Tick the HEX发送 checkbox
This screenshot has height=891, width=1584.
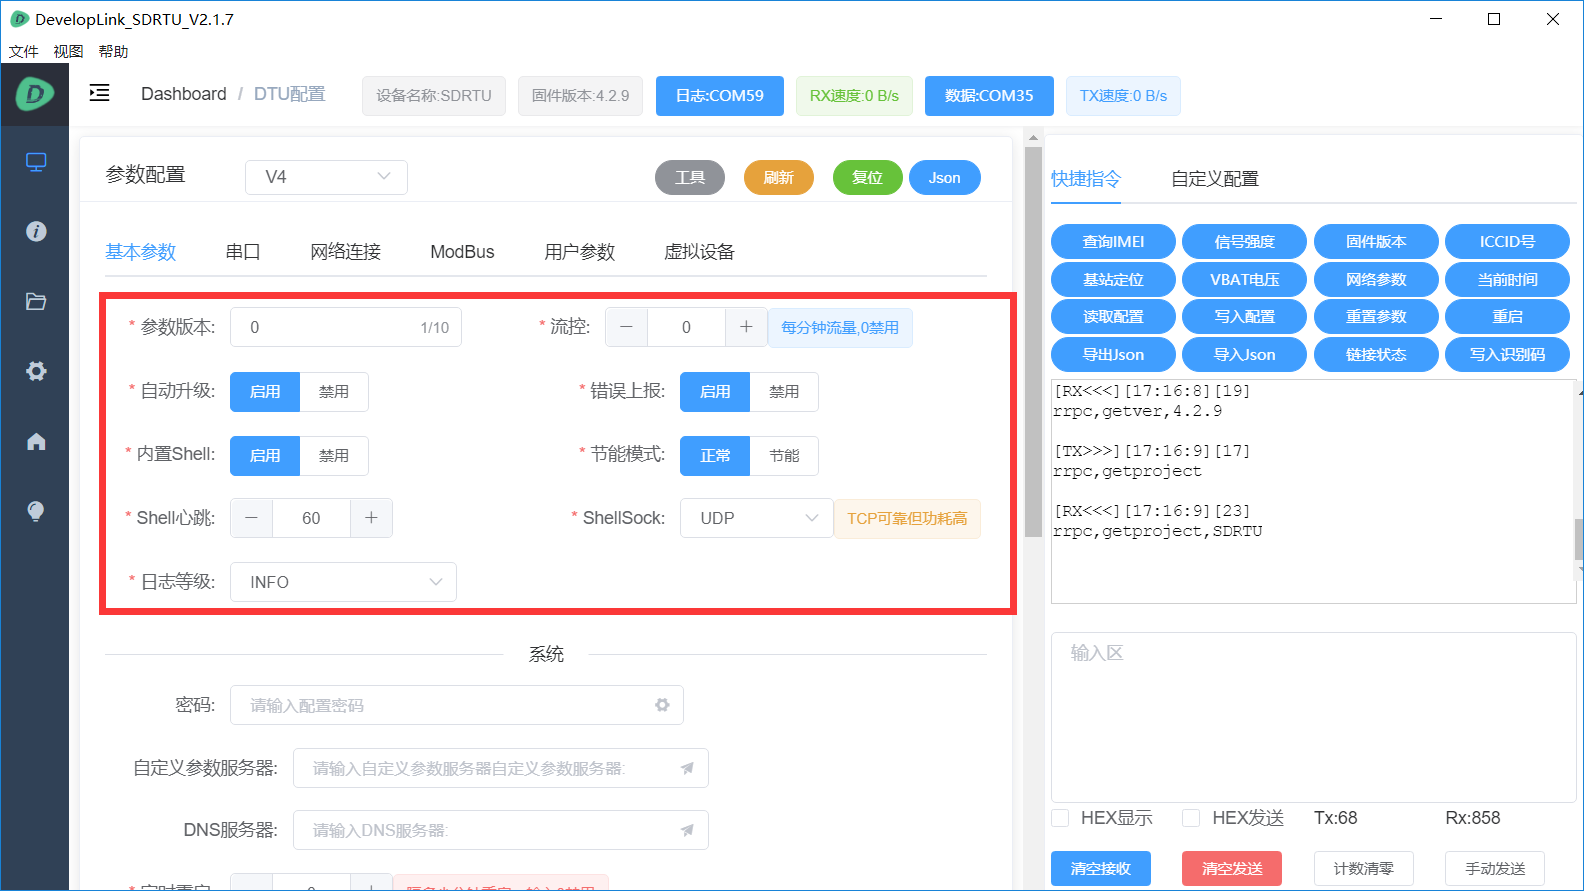pyautogui.click(x=1191, y=818)
